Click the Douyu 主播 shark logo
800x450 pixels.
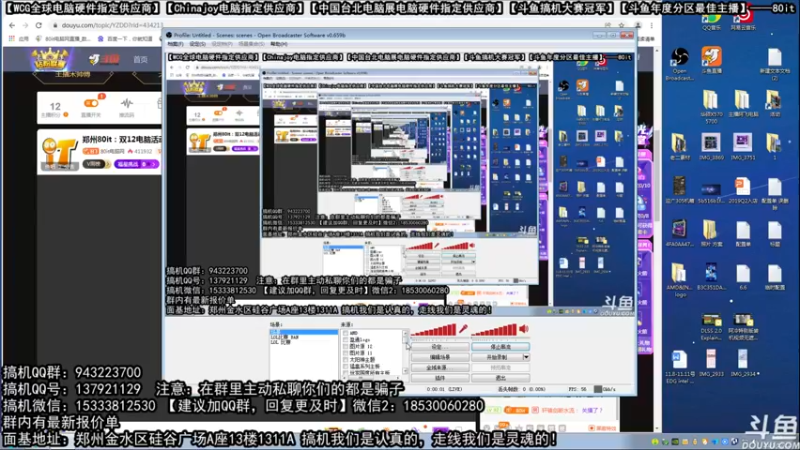[x=104, y=59]
